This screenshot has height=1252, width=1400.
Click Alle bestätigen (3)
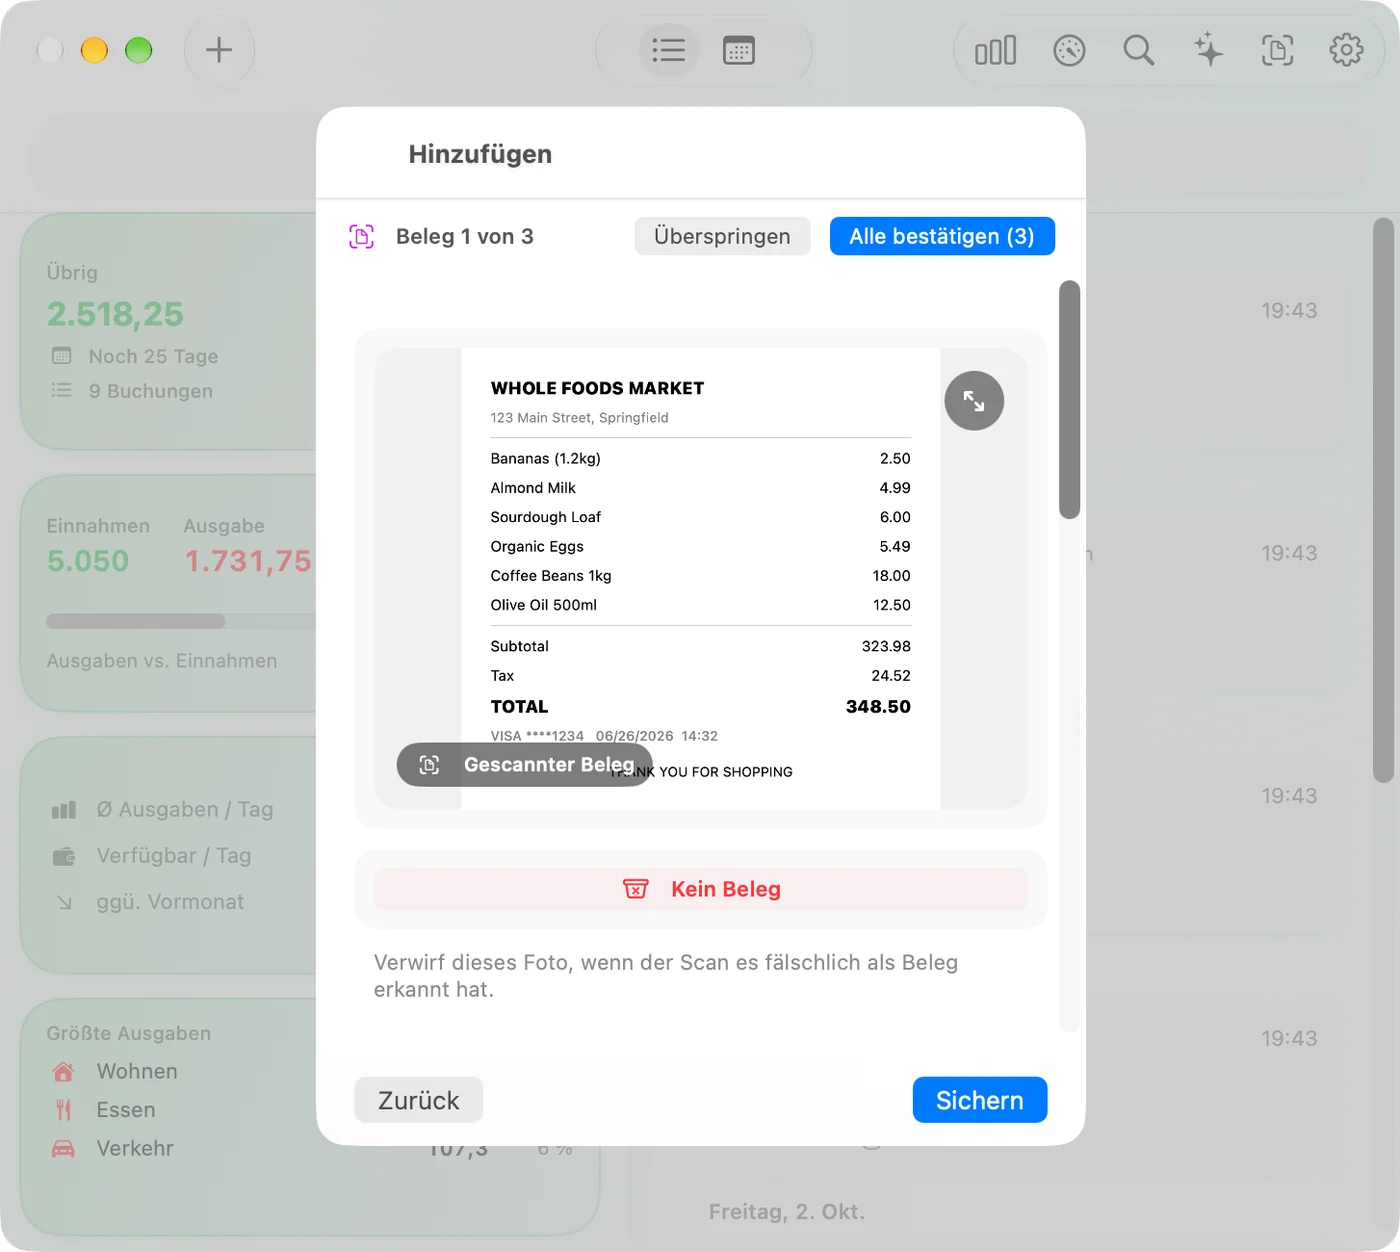coord(942,236)
